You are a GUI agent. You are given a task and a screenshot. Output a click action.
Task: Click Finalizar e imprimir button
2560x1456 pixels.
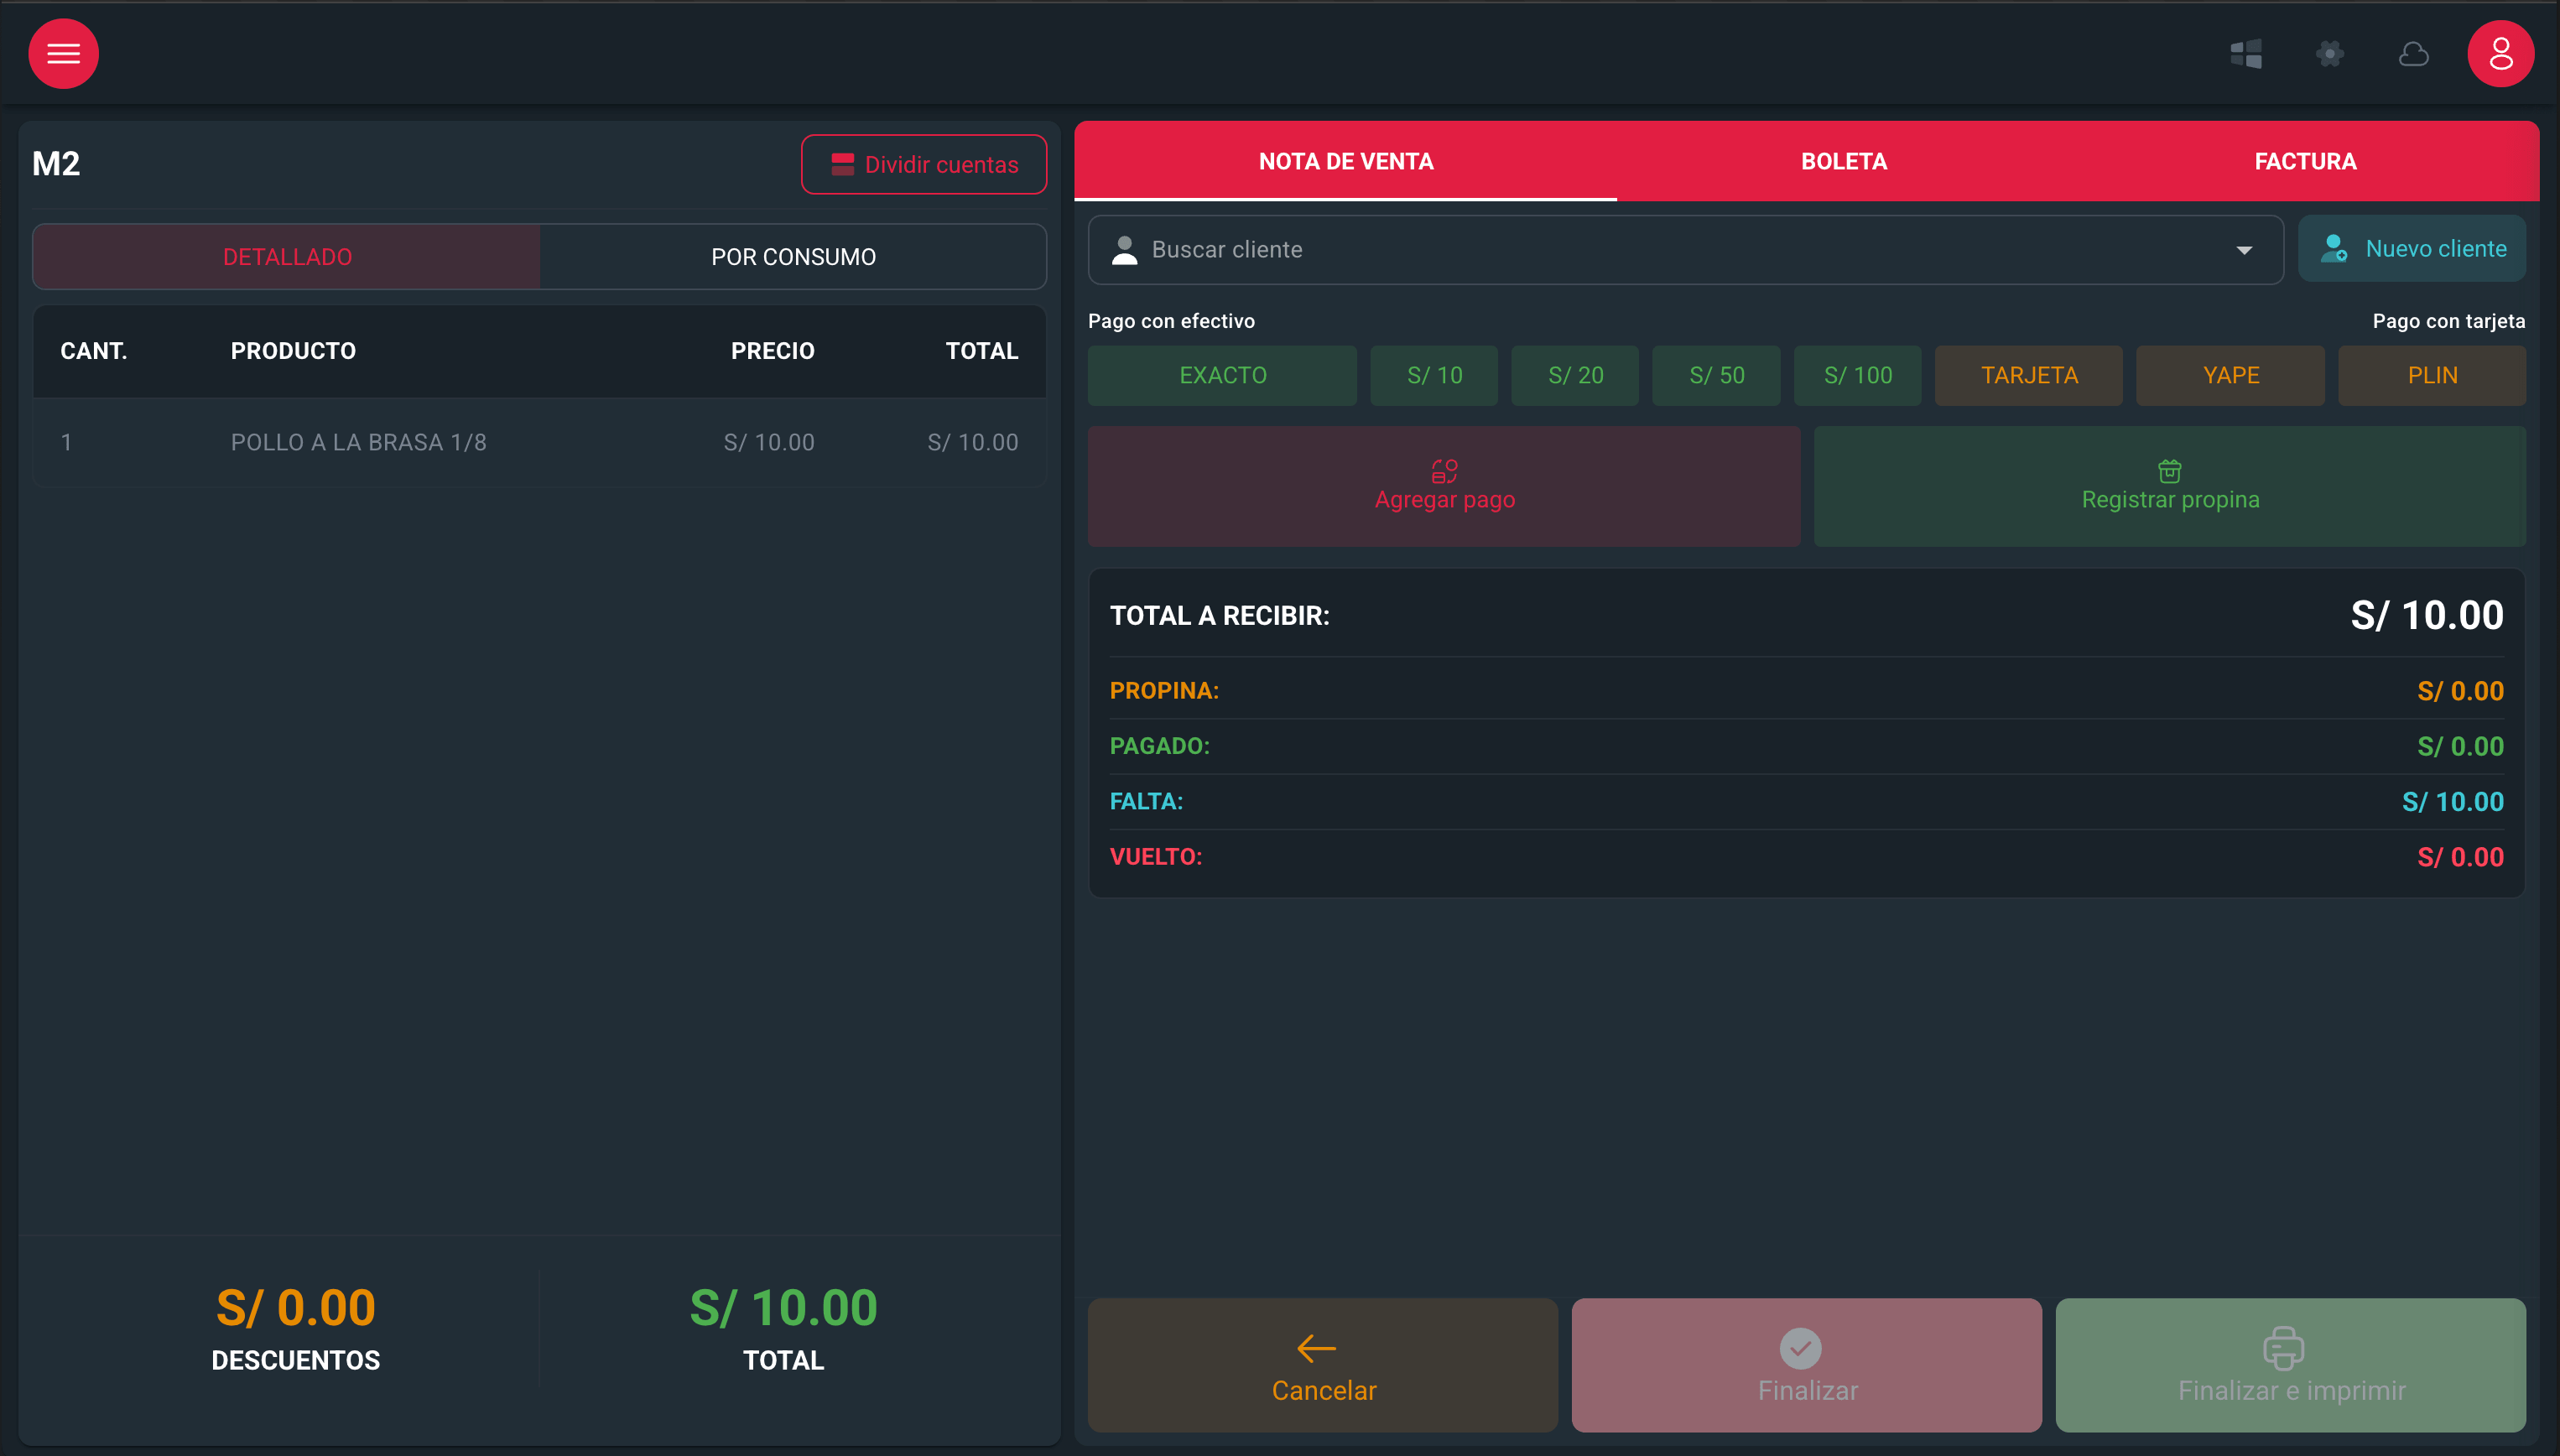click(x=2291, y=1365)
